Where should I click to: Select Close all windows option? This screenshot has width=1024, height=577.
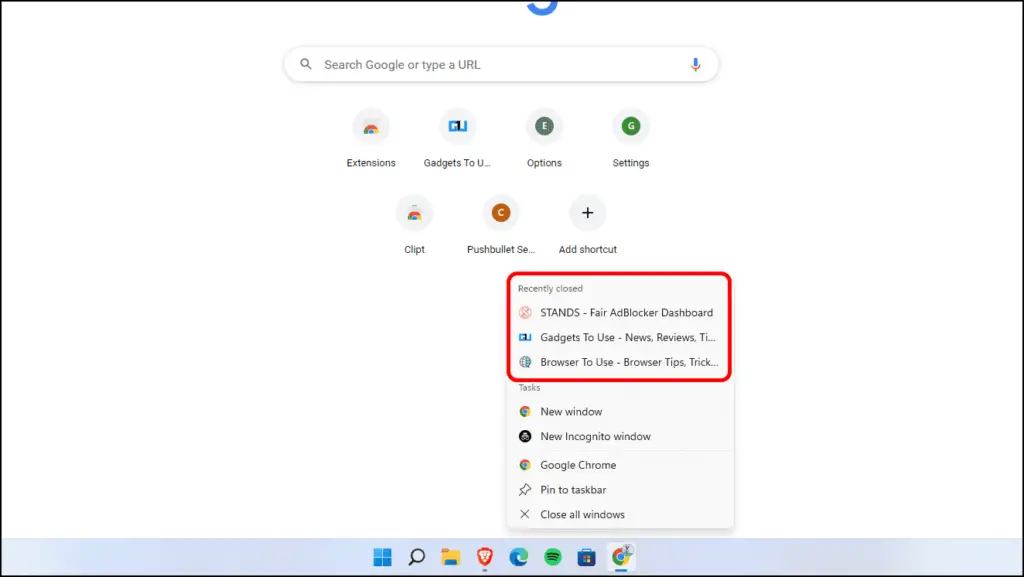pos(619,515)
